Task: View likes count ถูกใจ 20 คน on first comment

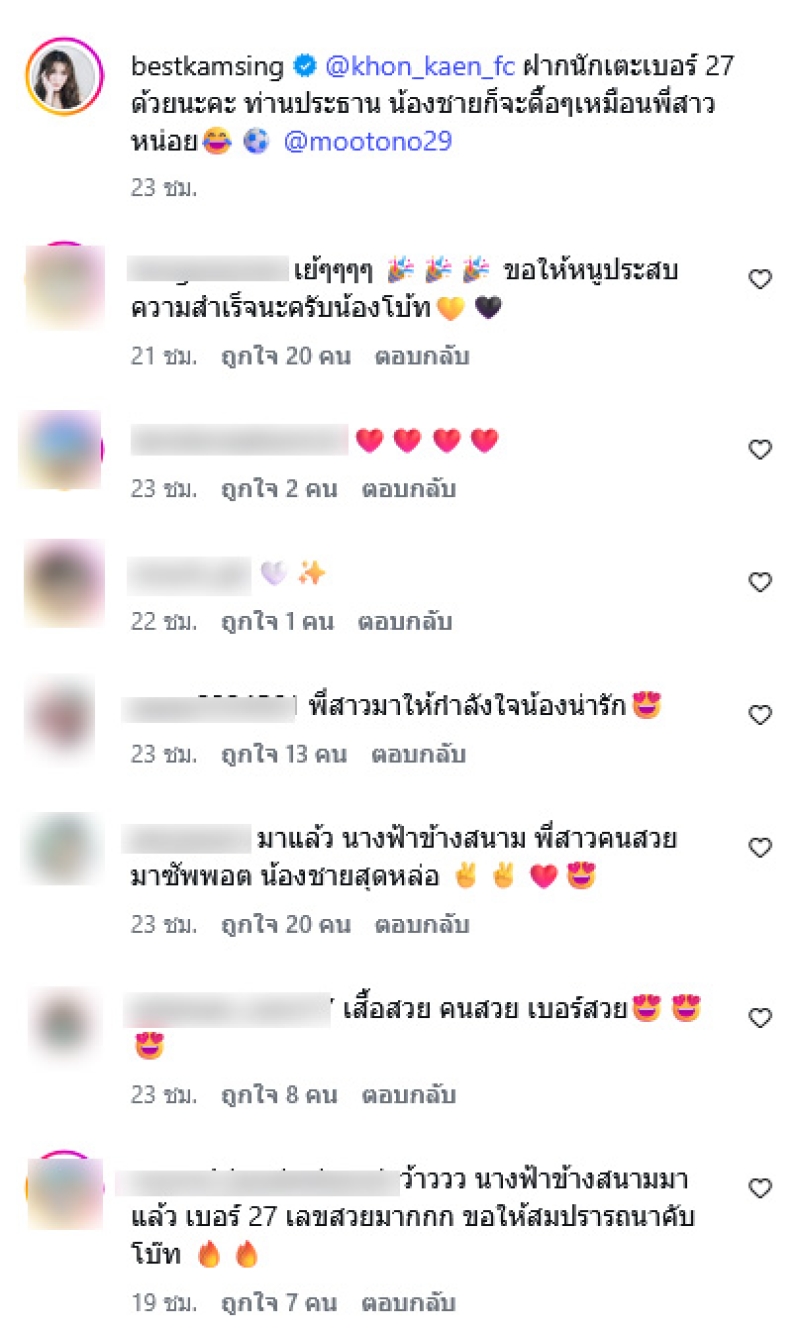Action: pos(286,356)
